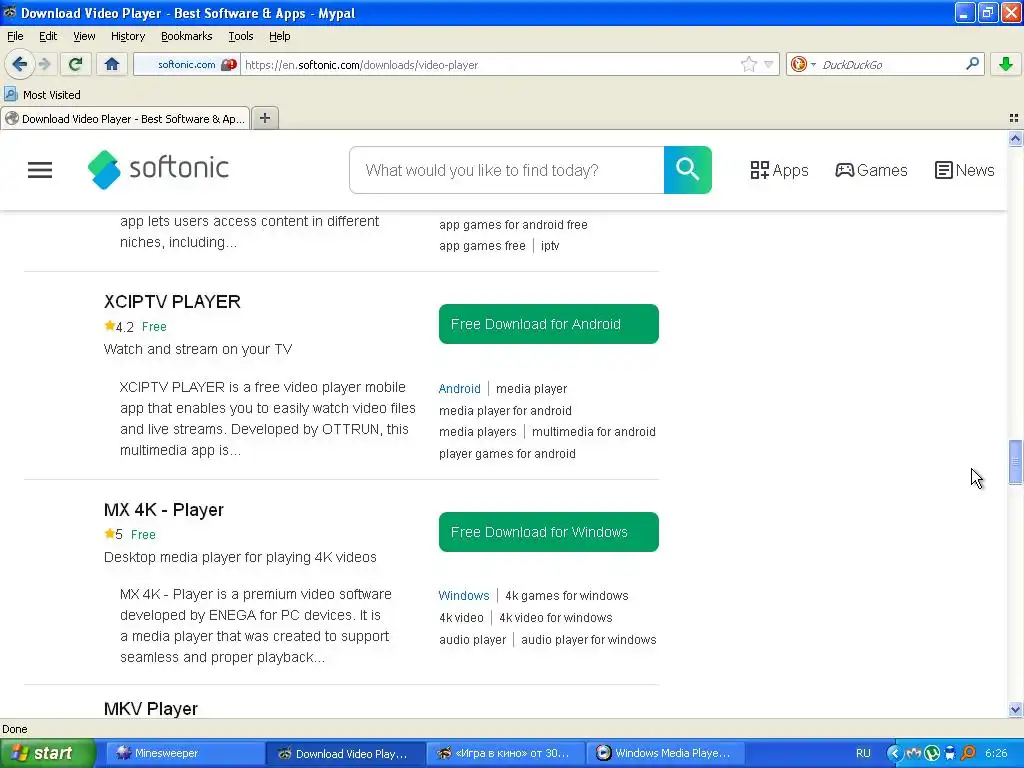
Task: Click the page scrollbar up arrow
Action: click(1015, 138)
